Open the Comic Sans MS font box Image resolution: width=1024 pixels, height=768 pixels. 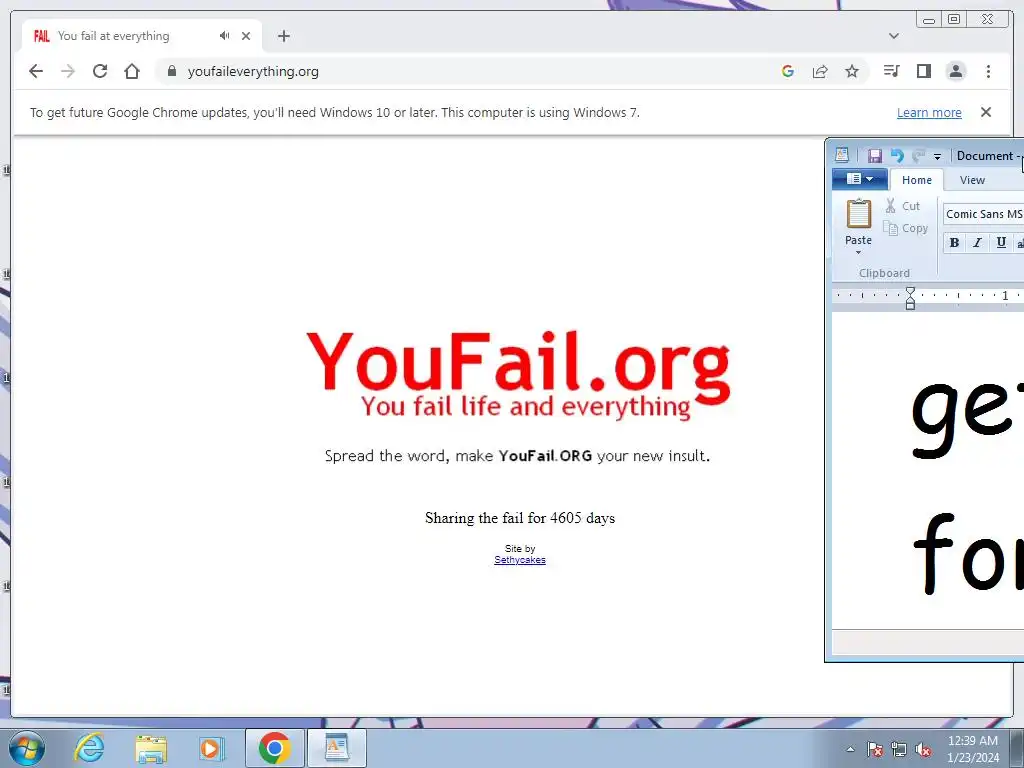[984, 214]
